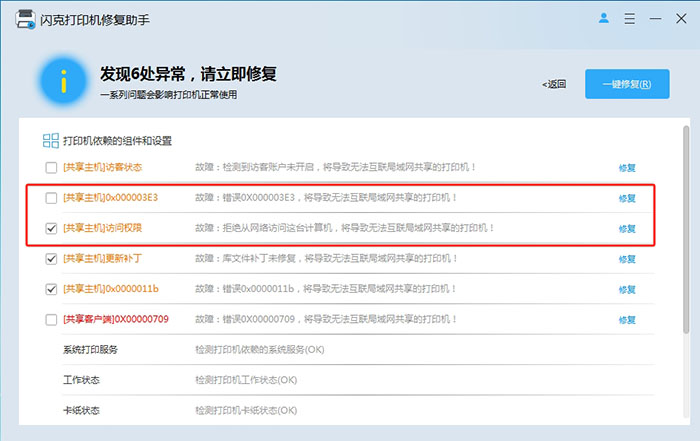Check the 访客状态 checkbox
This screenshot has width=700, height=441.
coord(51,168)
